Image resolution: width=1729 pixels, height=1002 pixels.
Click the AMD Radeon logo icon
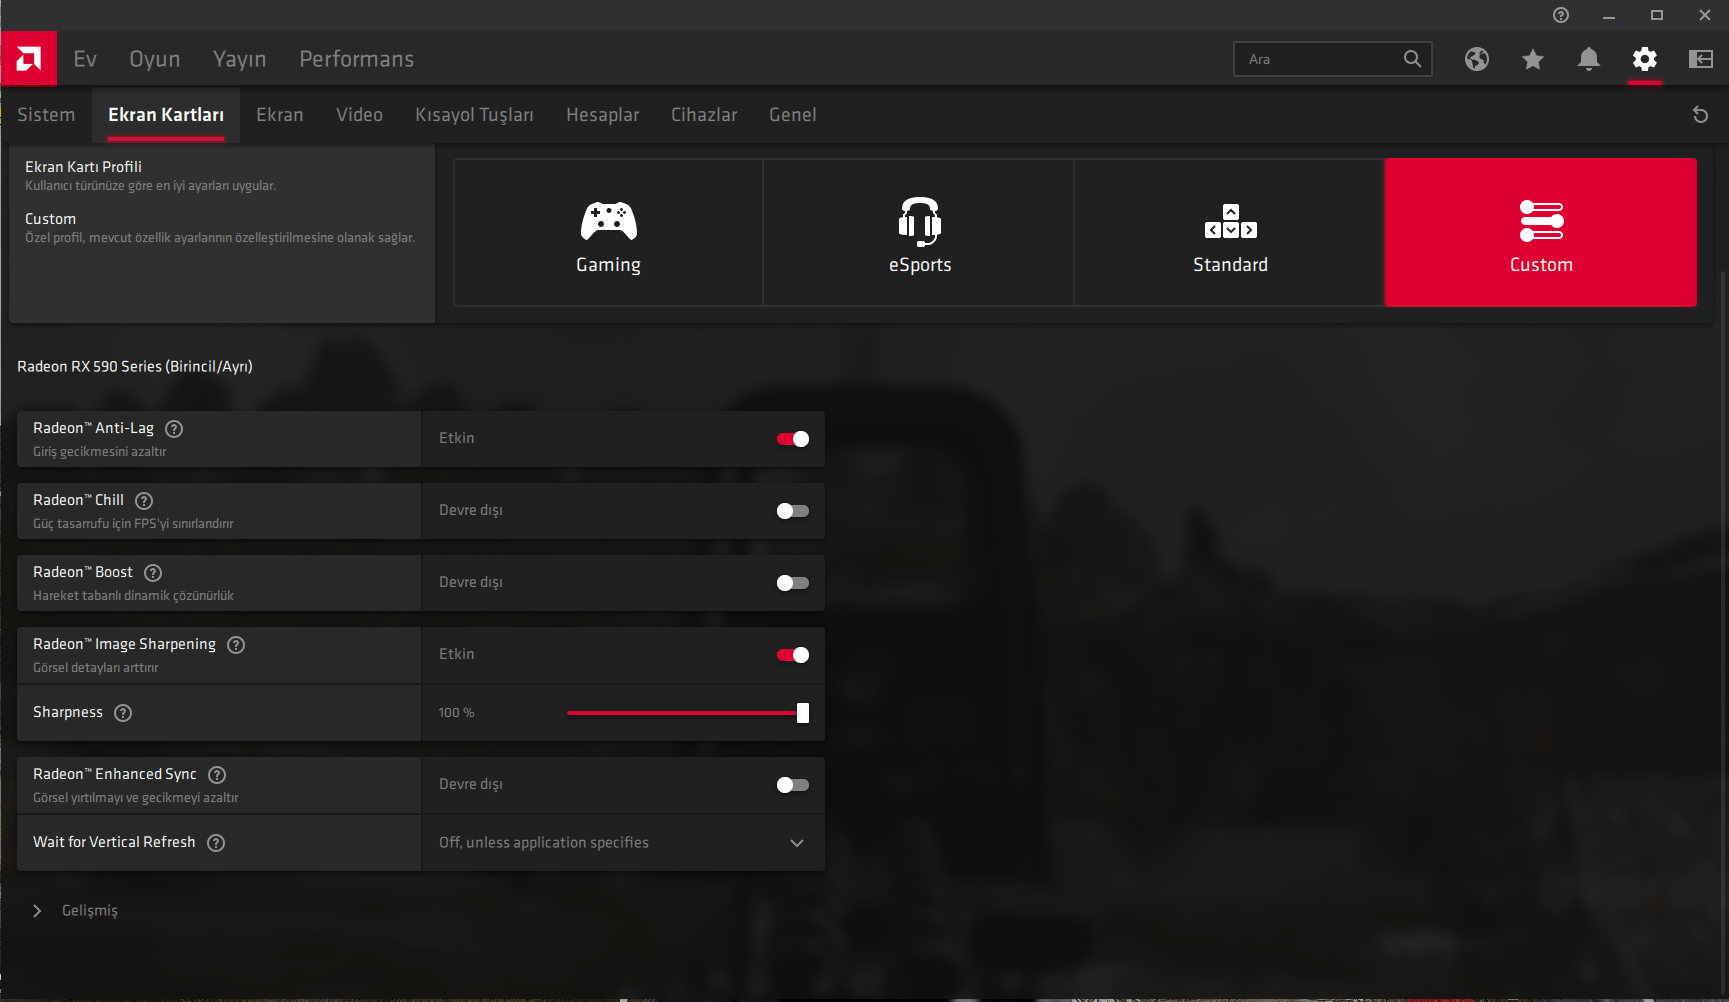point(29,59)
